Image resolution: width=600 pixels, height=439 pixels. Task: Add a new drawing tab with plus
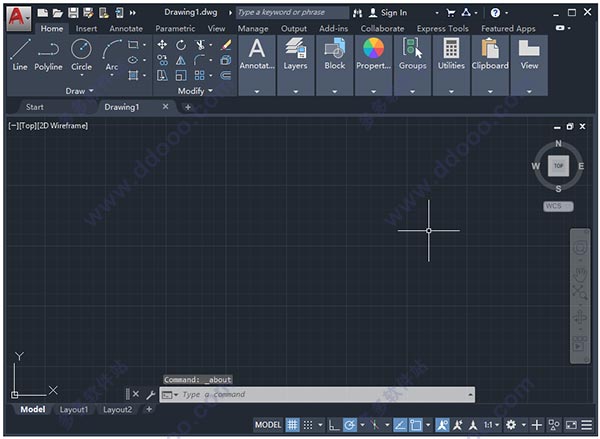tap(188, 107)
